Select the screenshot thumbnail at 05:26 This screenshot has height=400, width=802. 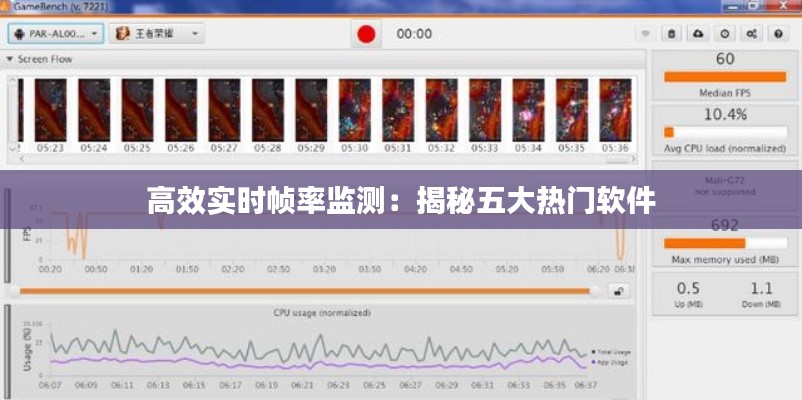point(181,110)
